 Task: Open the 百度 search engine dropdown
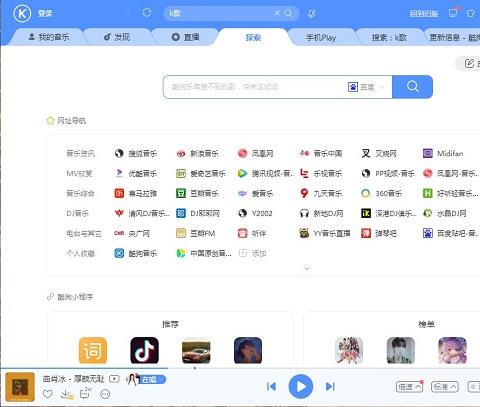tap(366, 87)
